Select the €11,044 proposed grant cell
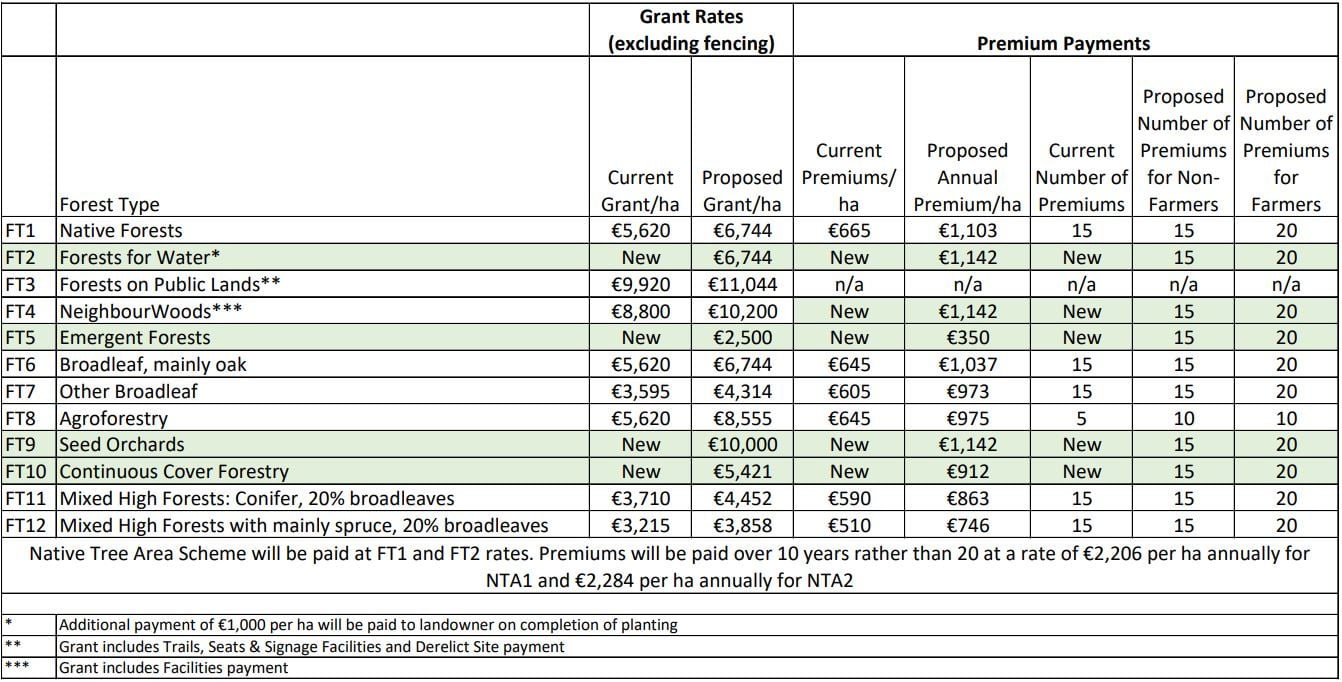This screenshot has height=682, width=1342. (x=742, y=284)
